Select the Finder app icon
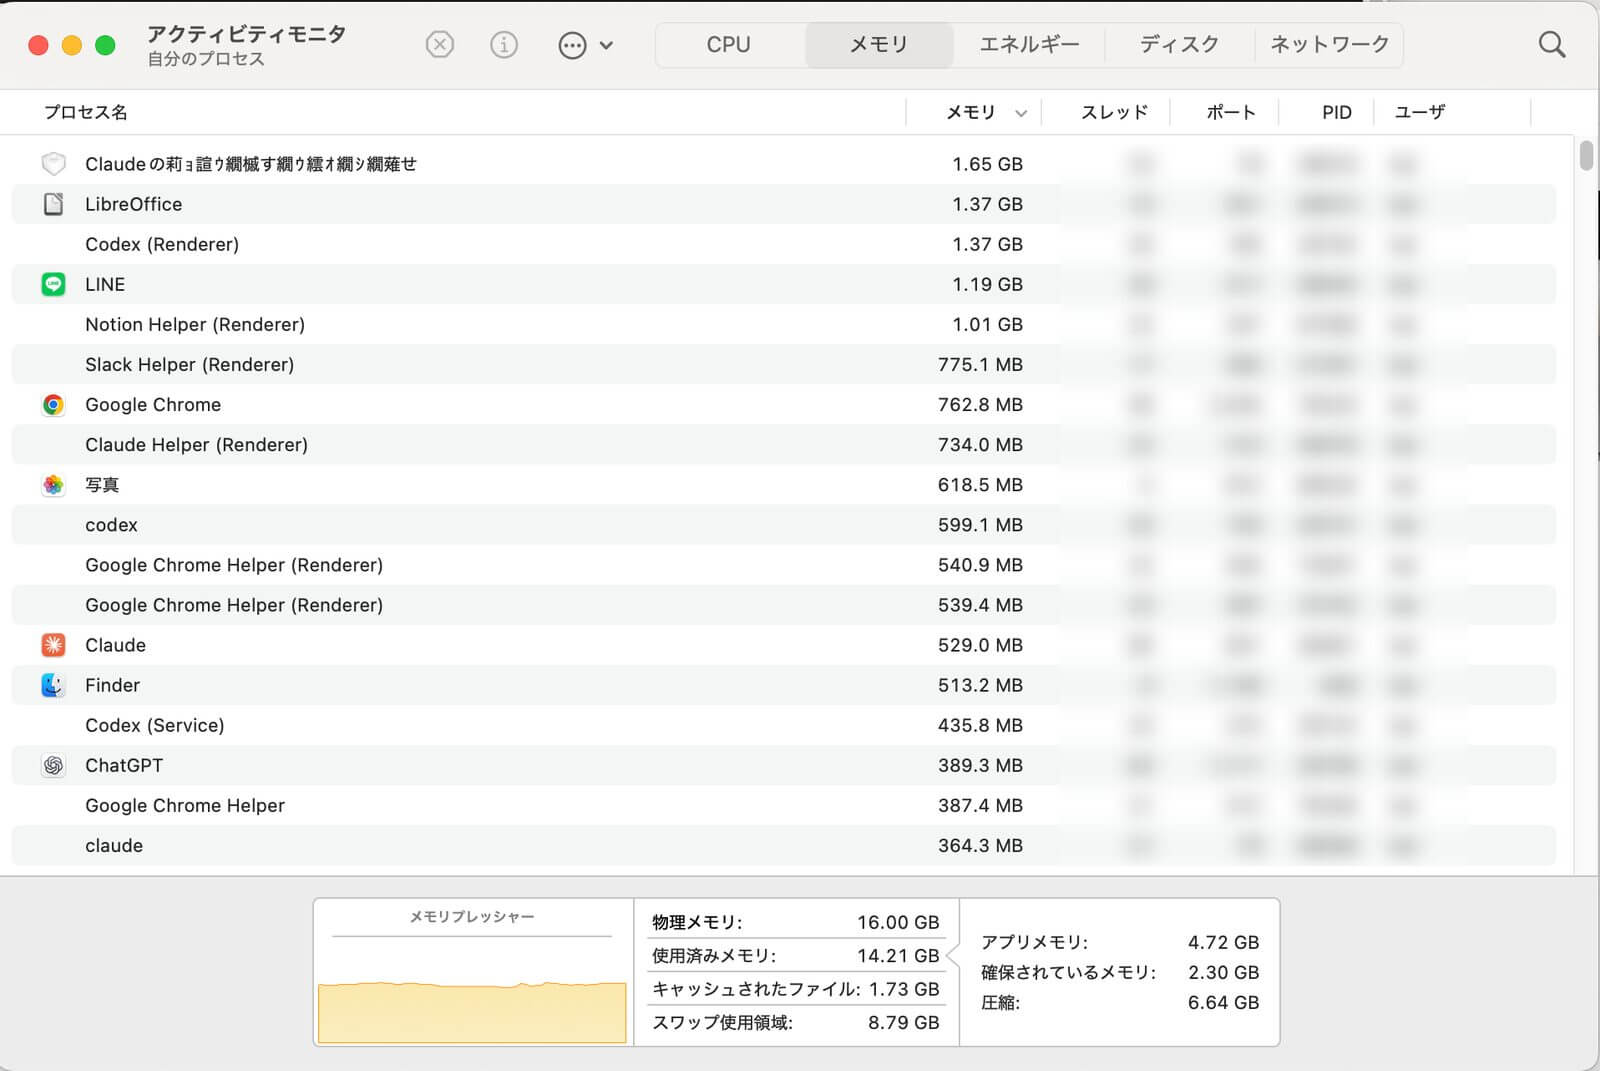The width and height of the screenshot is (1600, 1071). 53,685
